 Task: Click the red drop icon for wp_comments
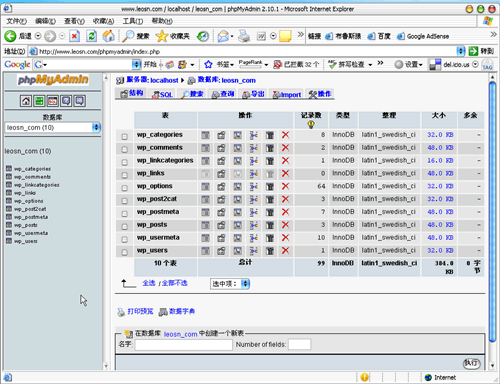pos(286,148)
